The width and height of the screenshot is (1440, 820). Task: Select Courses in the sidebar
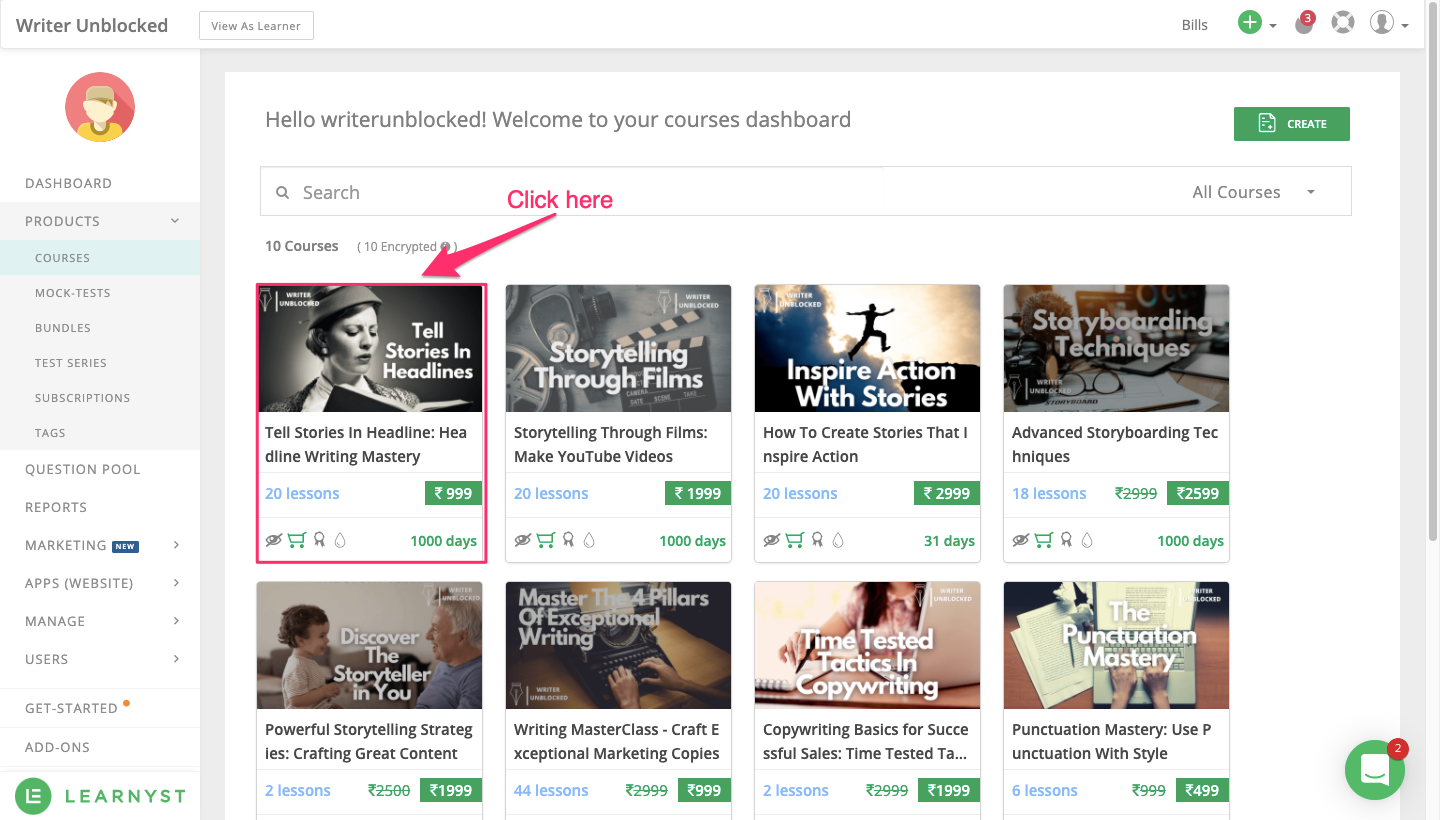tap(100, 258)
